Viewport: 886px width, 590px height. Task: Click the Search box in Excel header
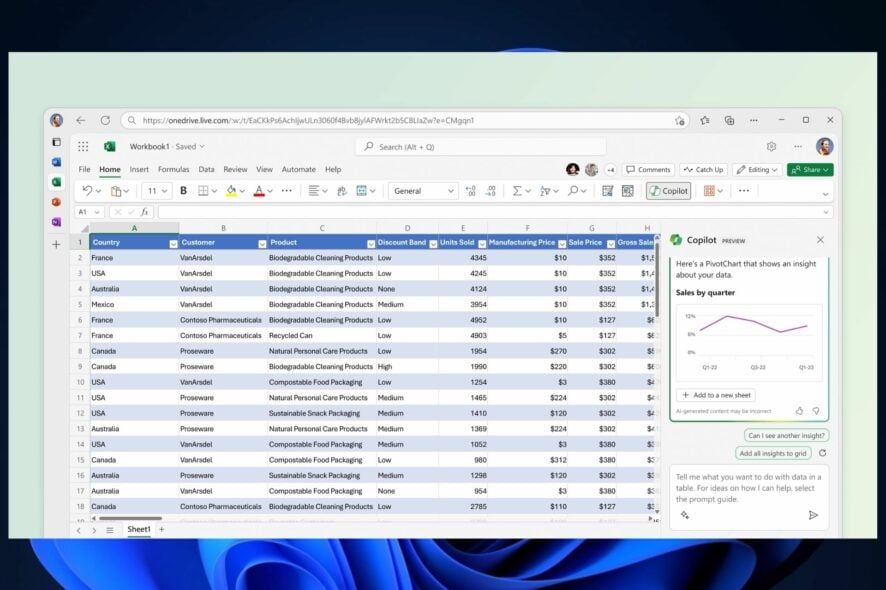coord(480,147)
